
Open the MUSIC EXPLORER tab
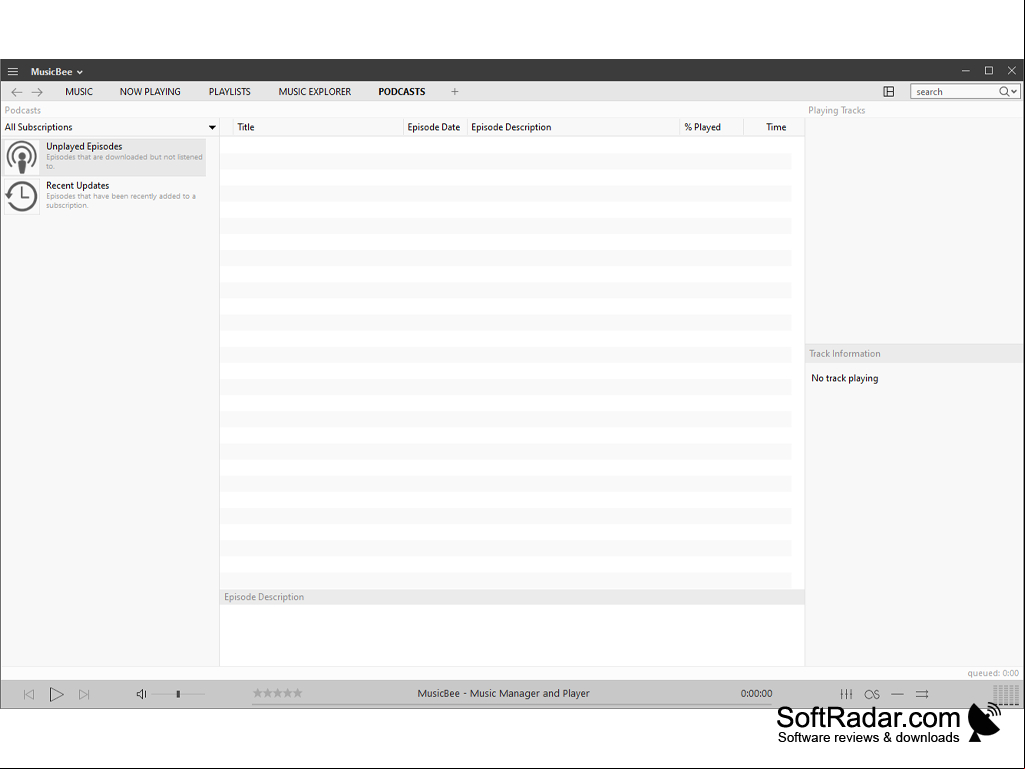[x=314, y=92]
